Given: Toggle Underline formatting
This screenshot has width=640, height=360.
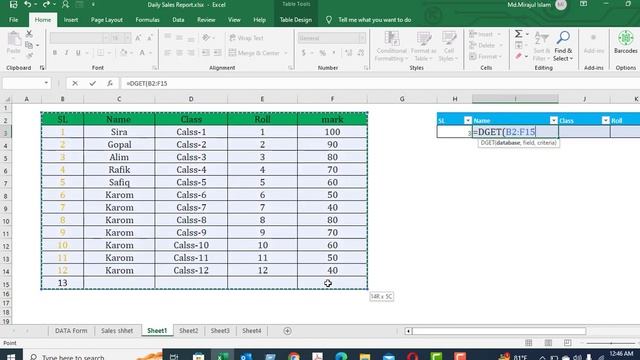Looking at the screenshot, I should pyautogui.click(x=78, y=53).
